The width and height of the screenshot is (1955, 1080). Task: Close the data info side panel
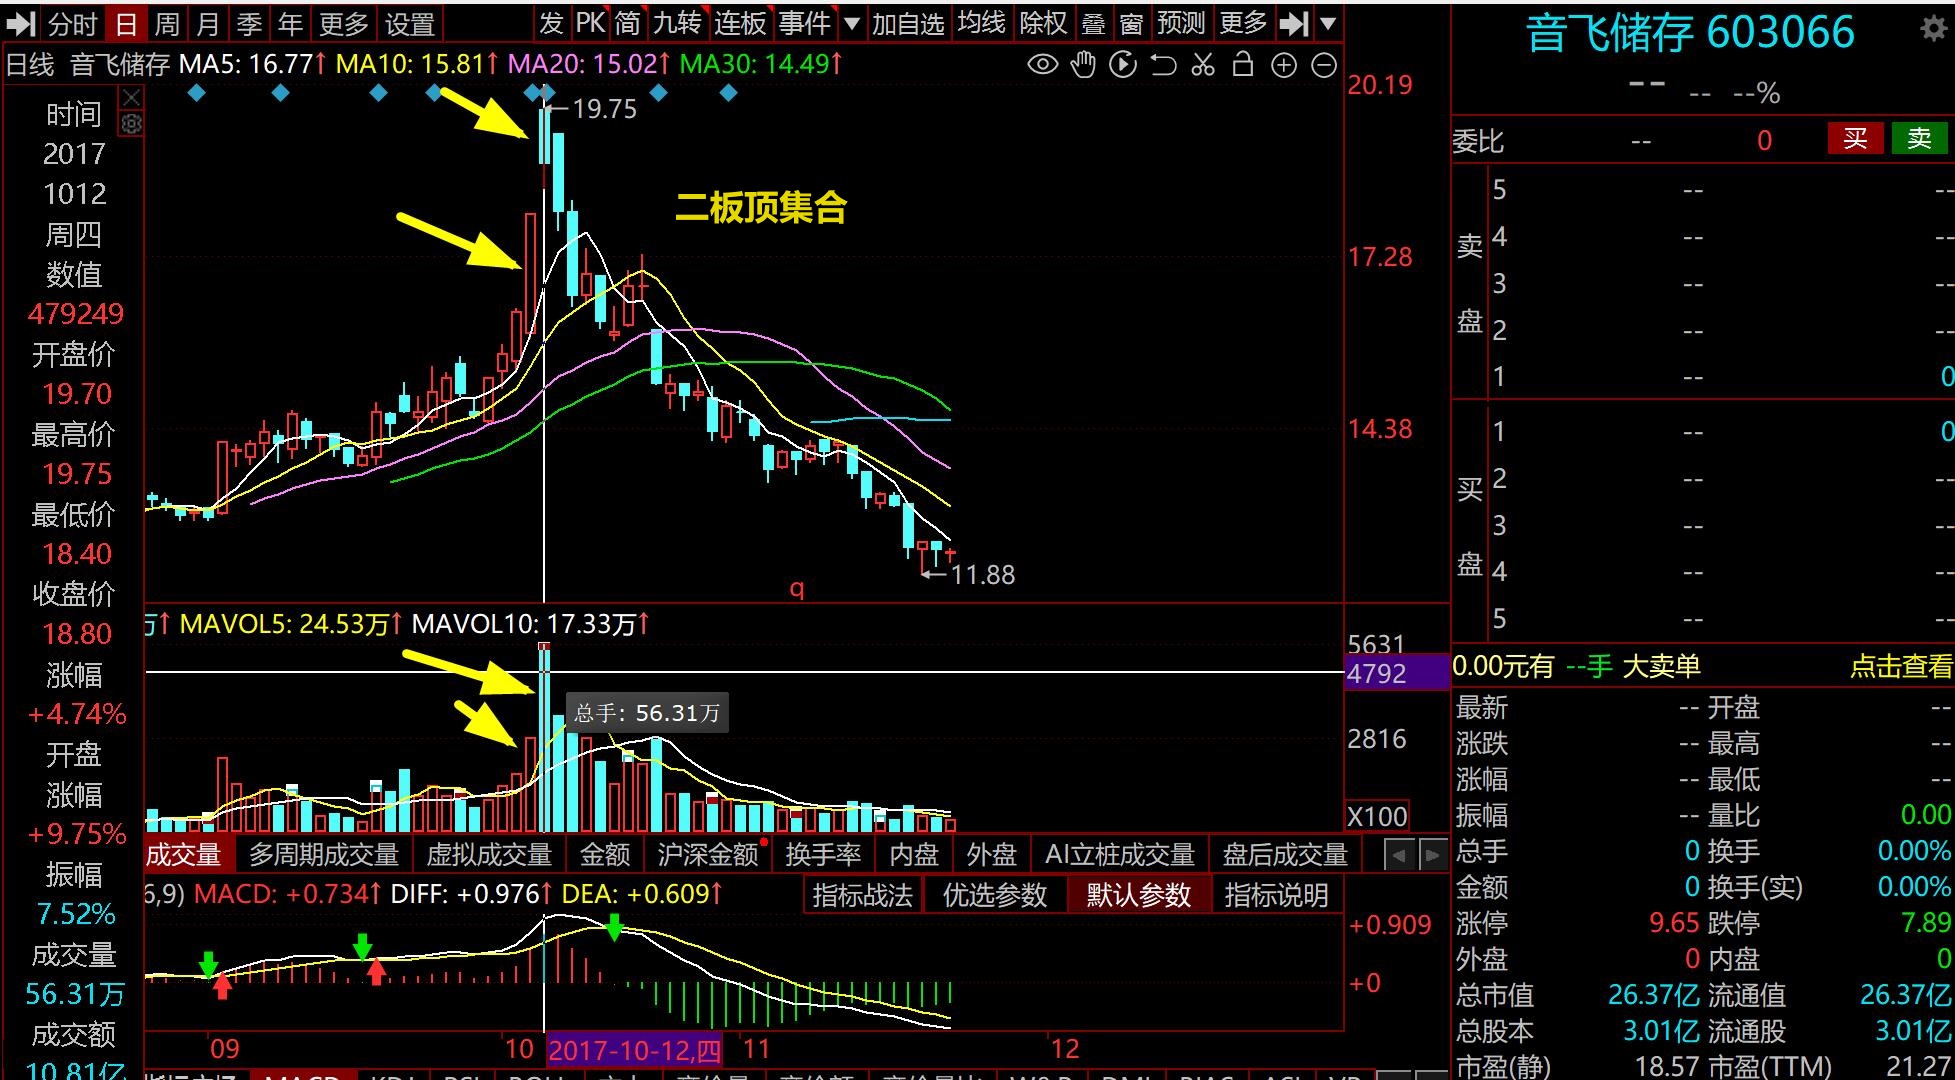[131, 97]
